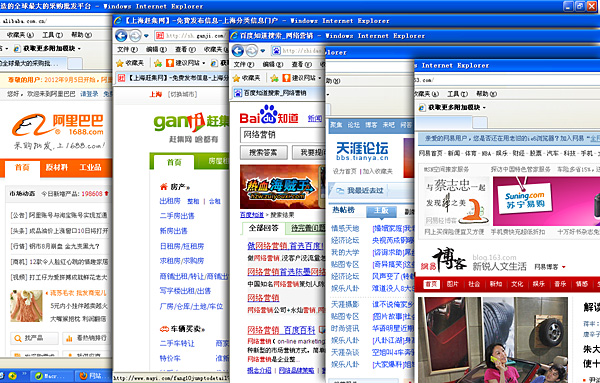Click 新闻 link beside Baidu logo
This screenshot has width=600, height=383.
[x=315, y=119]
